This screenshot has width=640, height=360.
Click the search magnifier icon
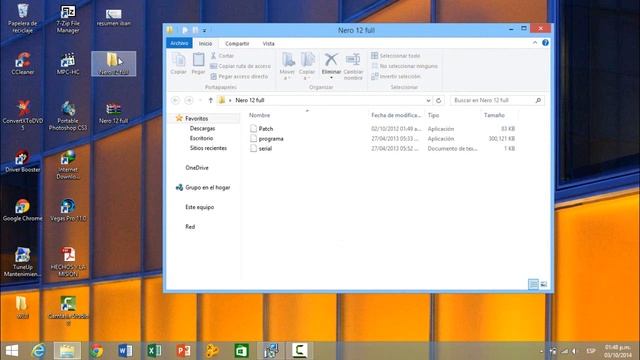[538, 100]
